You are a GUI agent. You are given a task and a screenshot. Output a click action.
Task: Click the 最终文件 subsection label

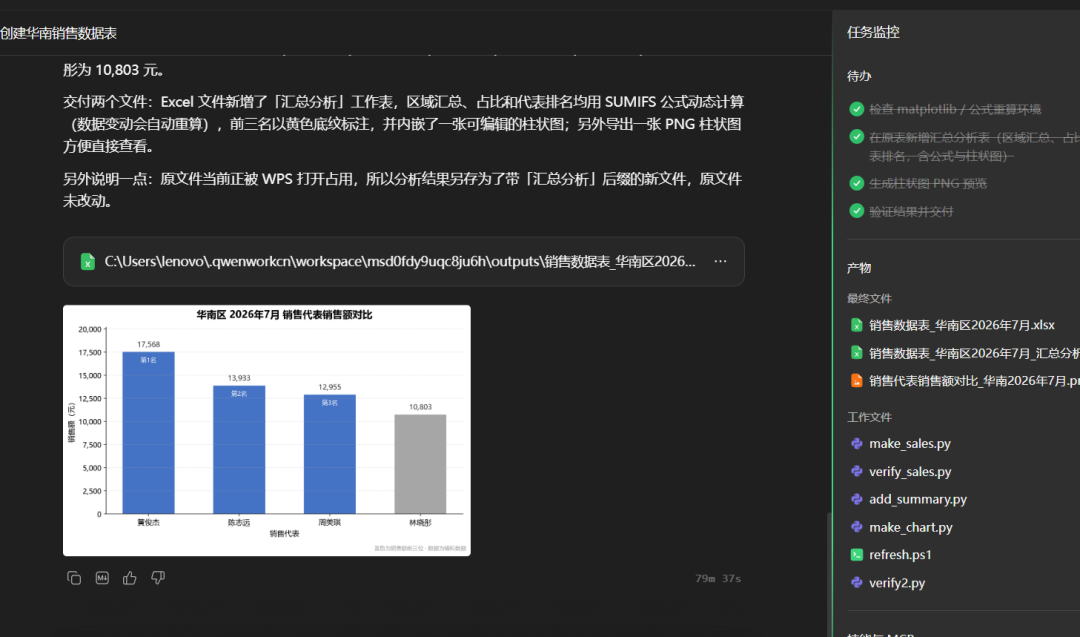coord(869,299)
